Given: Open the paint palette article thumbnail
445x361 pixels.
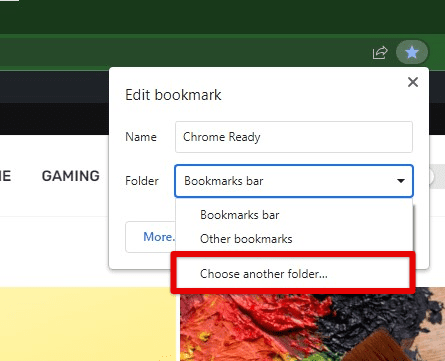Looking at the screenshot, I should [x=312, y=326].
